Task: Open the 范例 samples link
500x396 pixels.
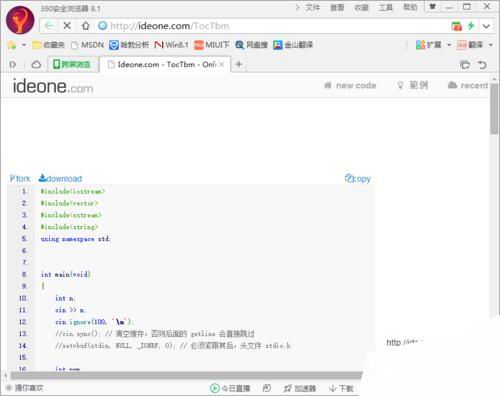Action: 413,85
